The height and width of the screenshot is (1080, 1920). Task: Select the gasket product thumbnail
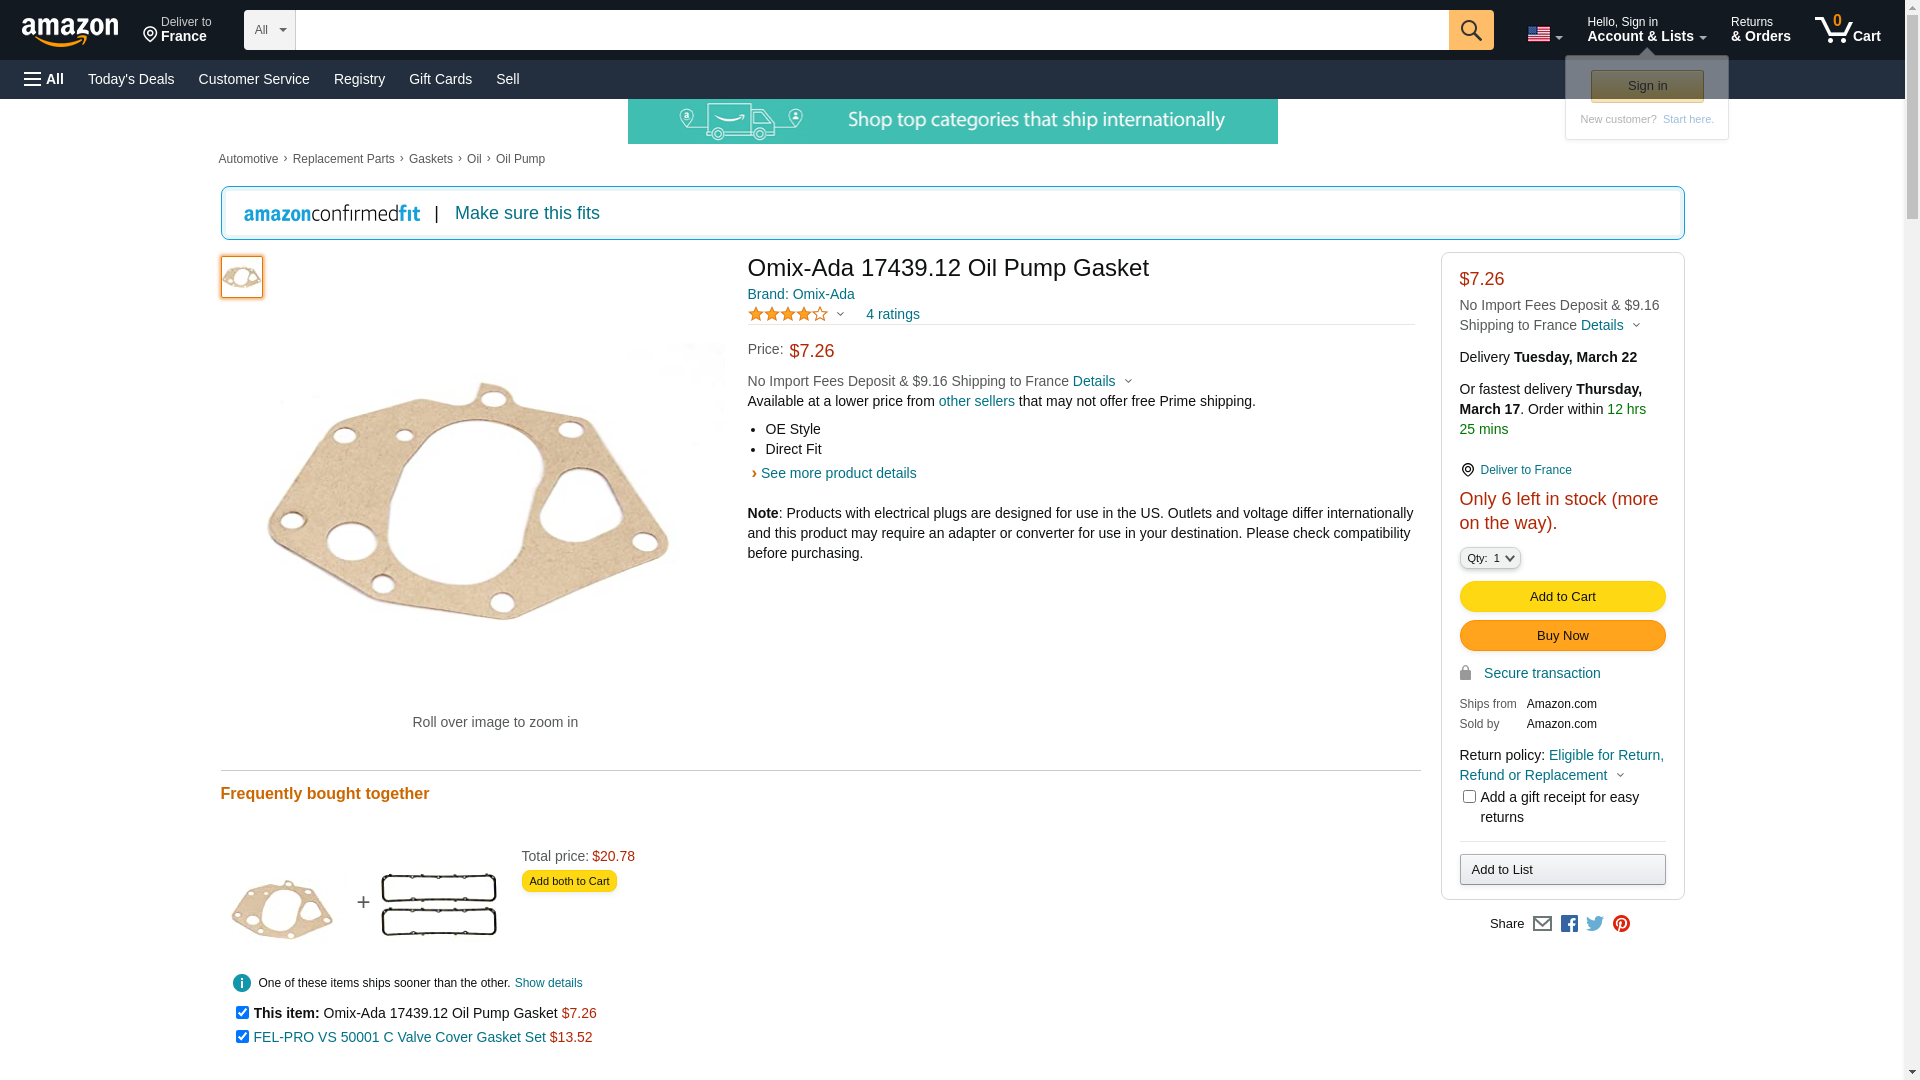tap(242, 277)
